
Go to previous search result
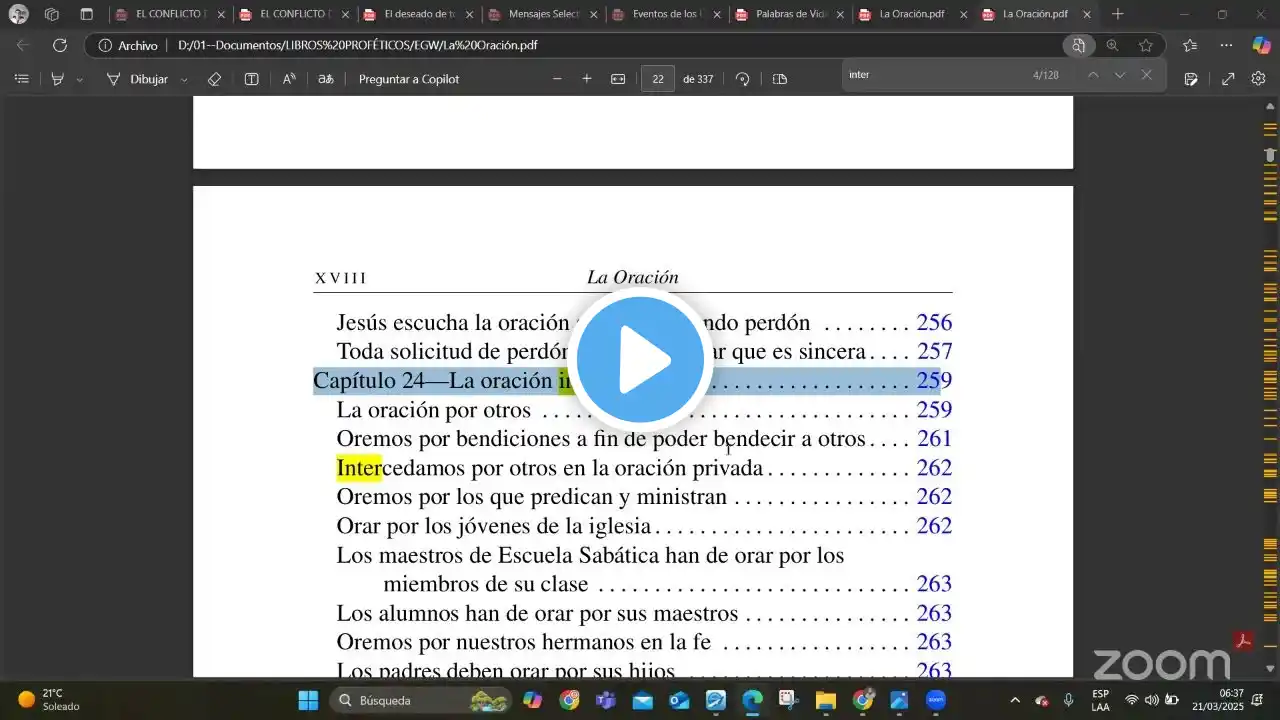[x=1093, y=75]
